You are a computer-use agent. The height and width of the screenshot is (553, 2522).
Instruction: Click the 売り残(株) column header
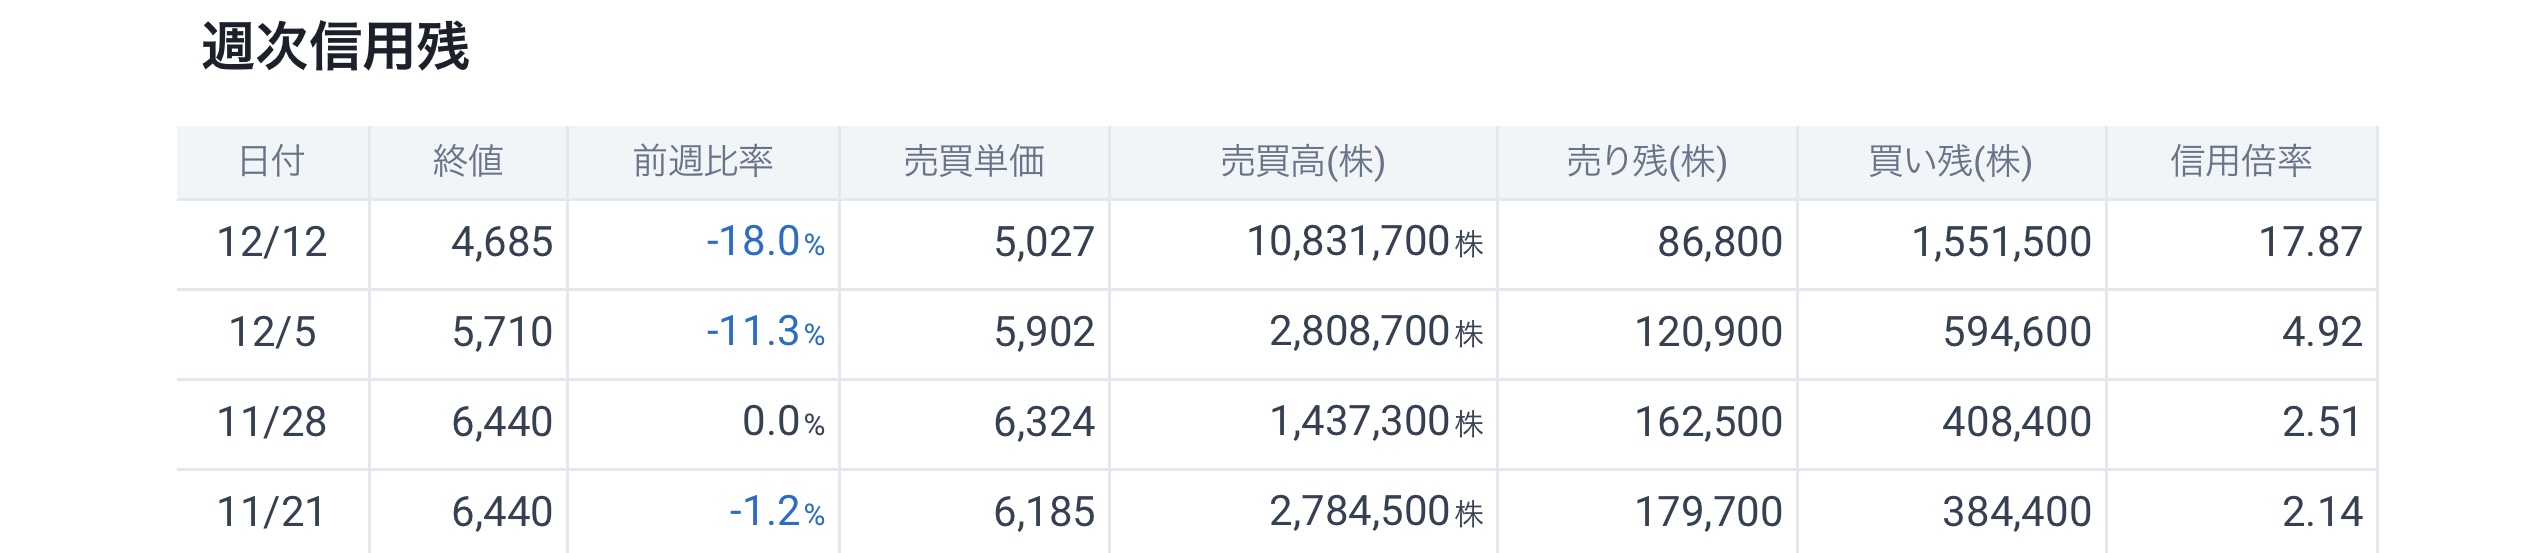pyautogui.click(x=1647, y=161)
